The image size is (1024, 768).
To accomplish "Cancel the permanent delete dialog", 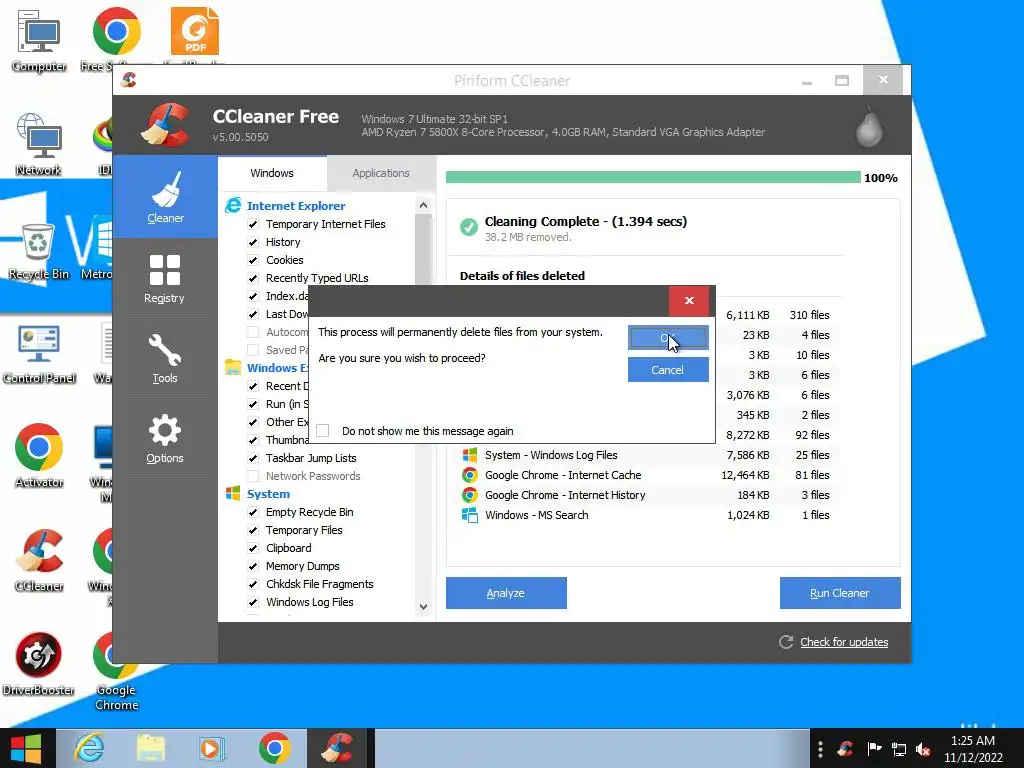I will (x=668, y=370).
